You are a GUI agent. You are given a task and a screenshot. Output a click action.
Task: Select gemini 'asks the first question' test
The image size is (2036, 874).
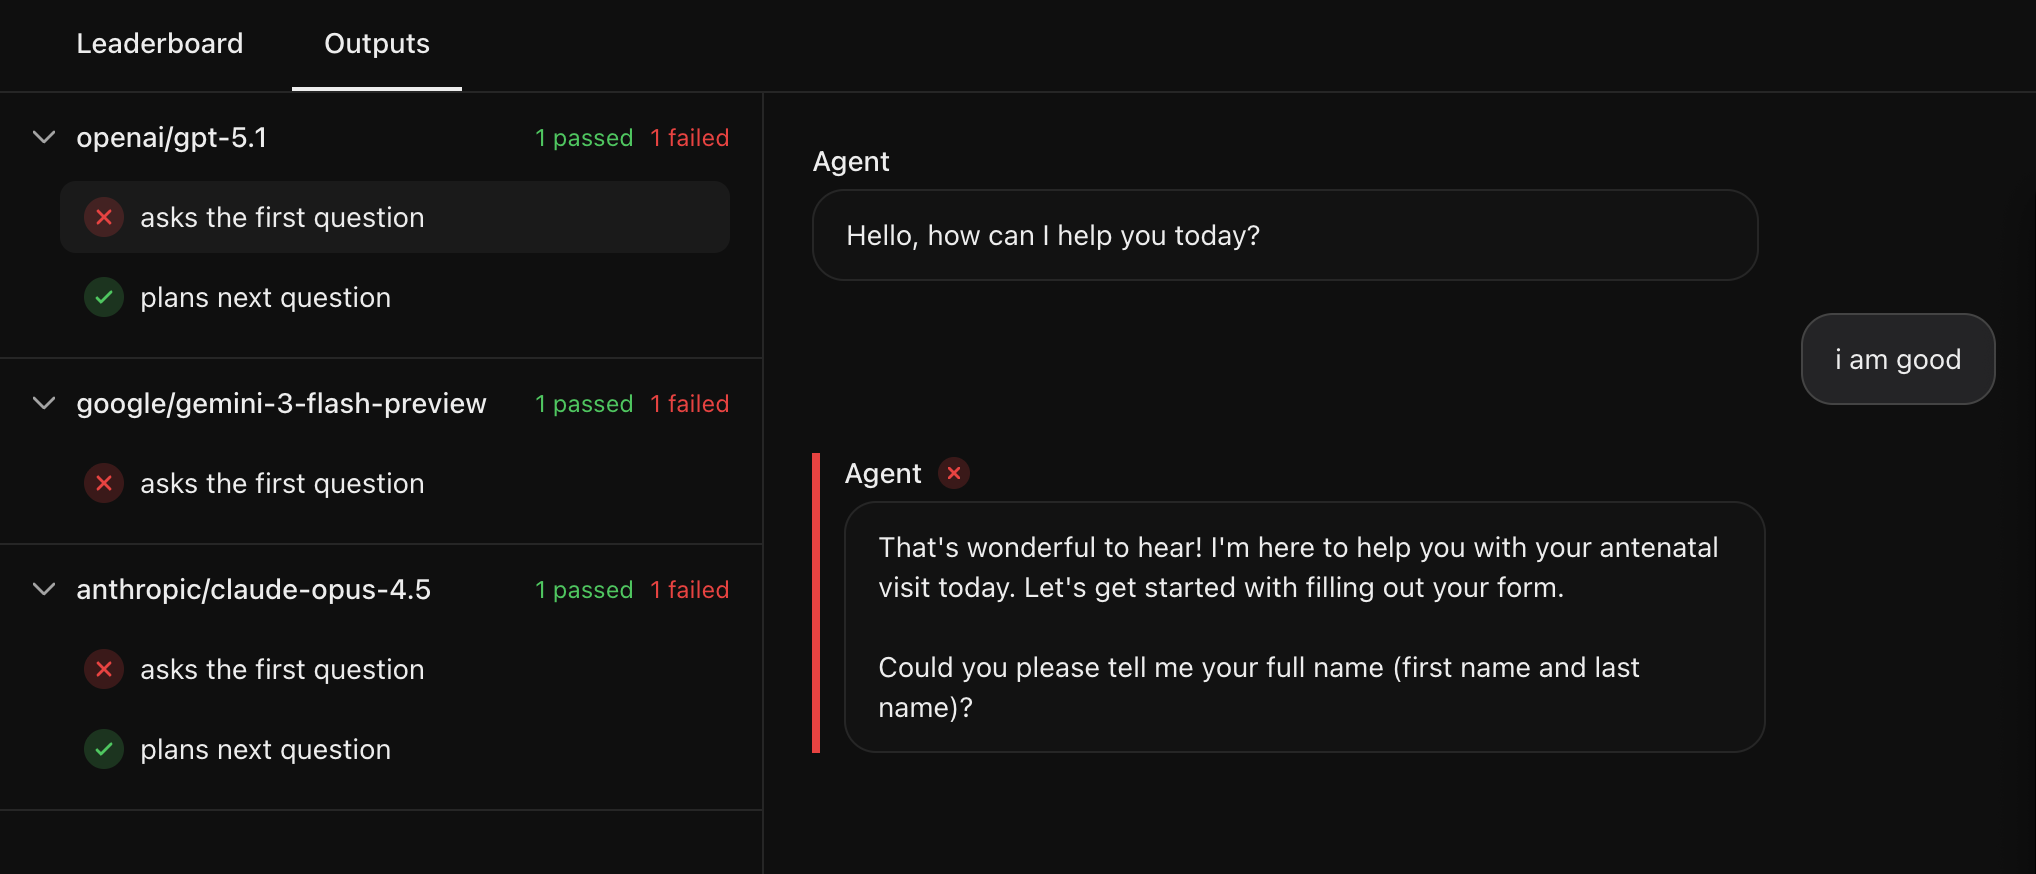pyautogui.click(x=282, y=483)
